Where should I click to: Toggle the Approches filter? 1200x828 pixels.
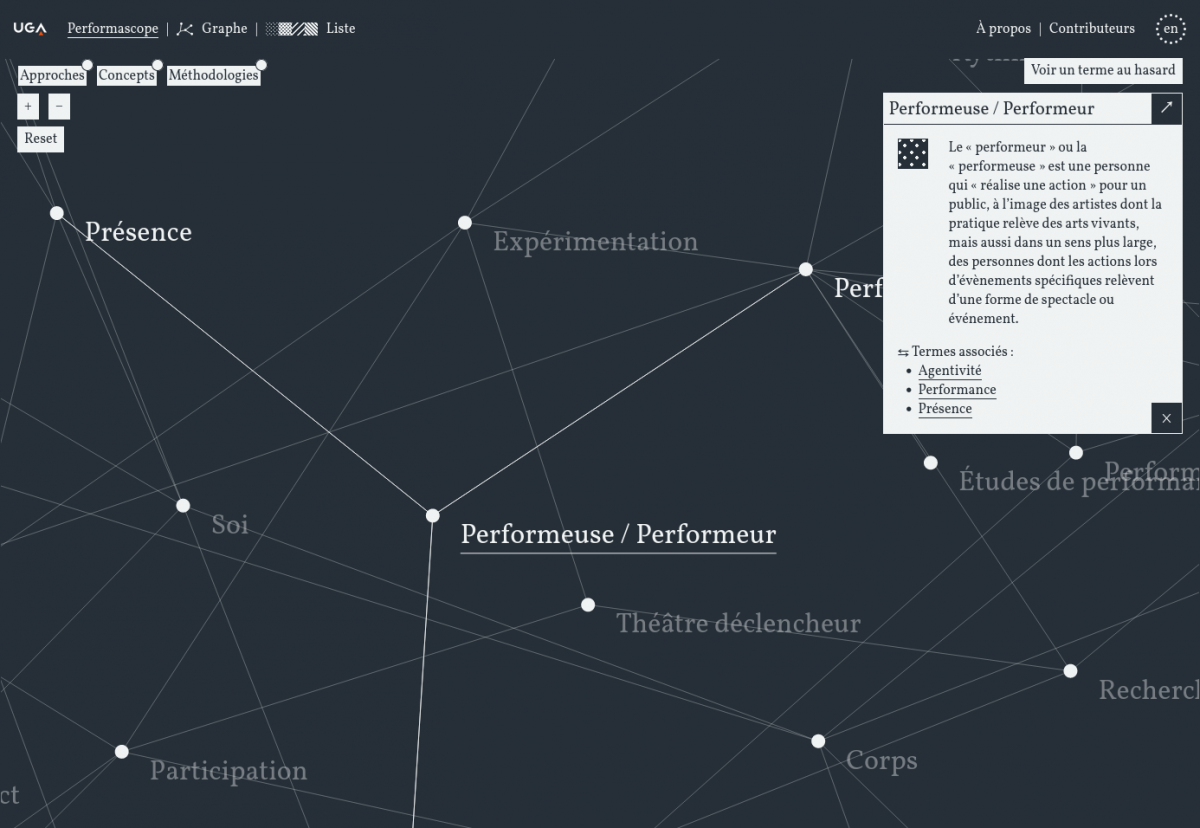point(52,76)
